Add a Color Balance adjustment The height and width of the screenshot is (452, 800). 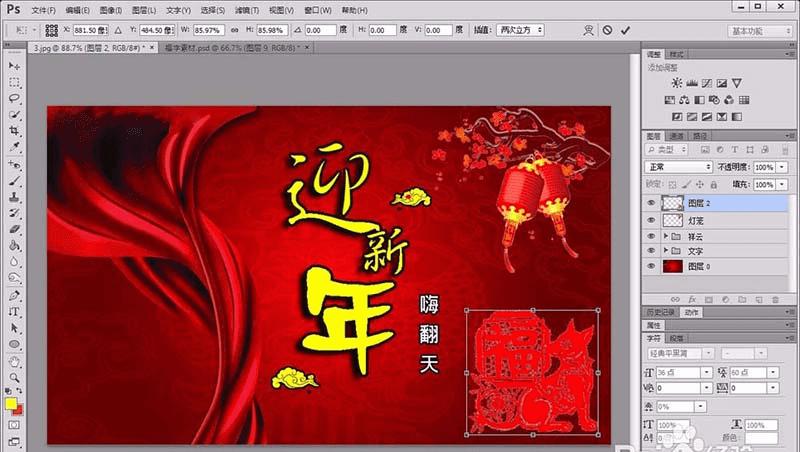point(684,100)
